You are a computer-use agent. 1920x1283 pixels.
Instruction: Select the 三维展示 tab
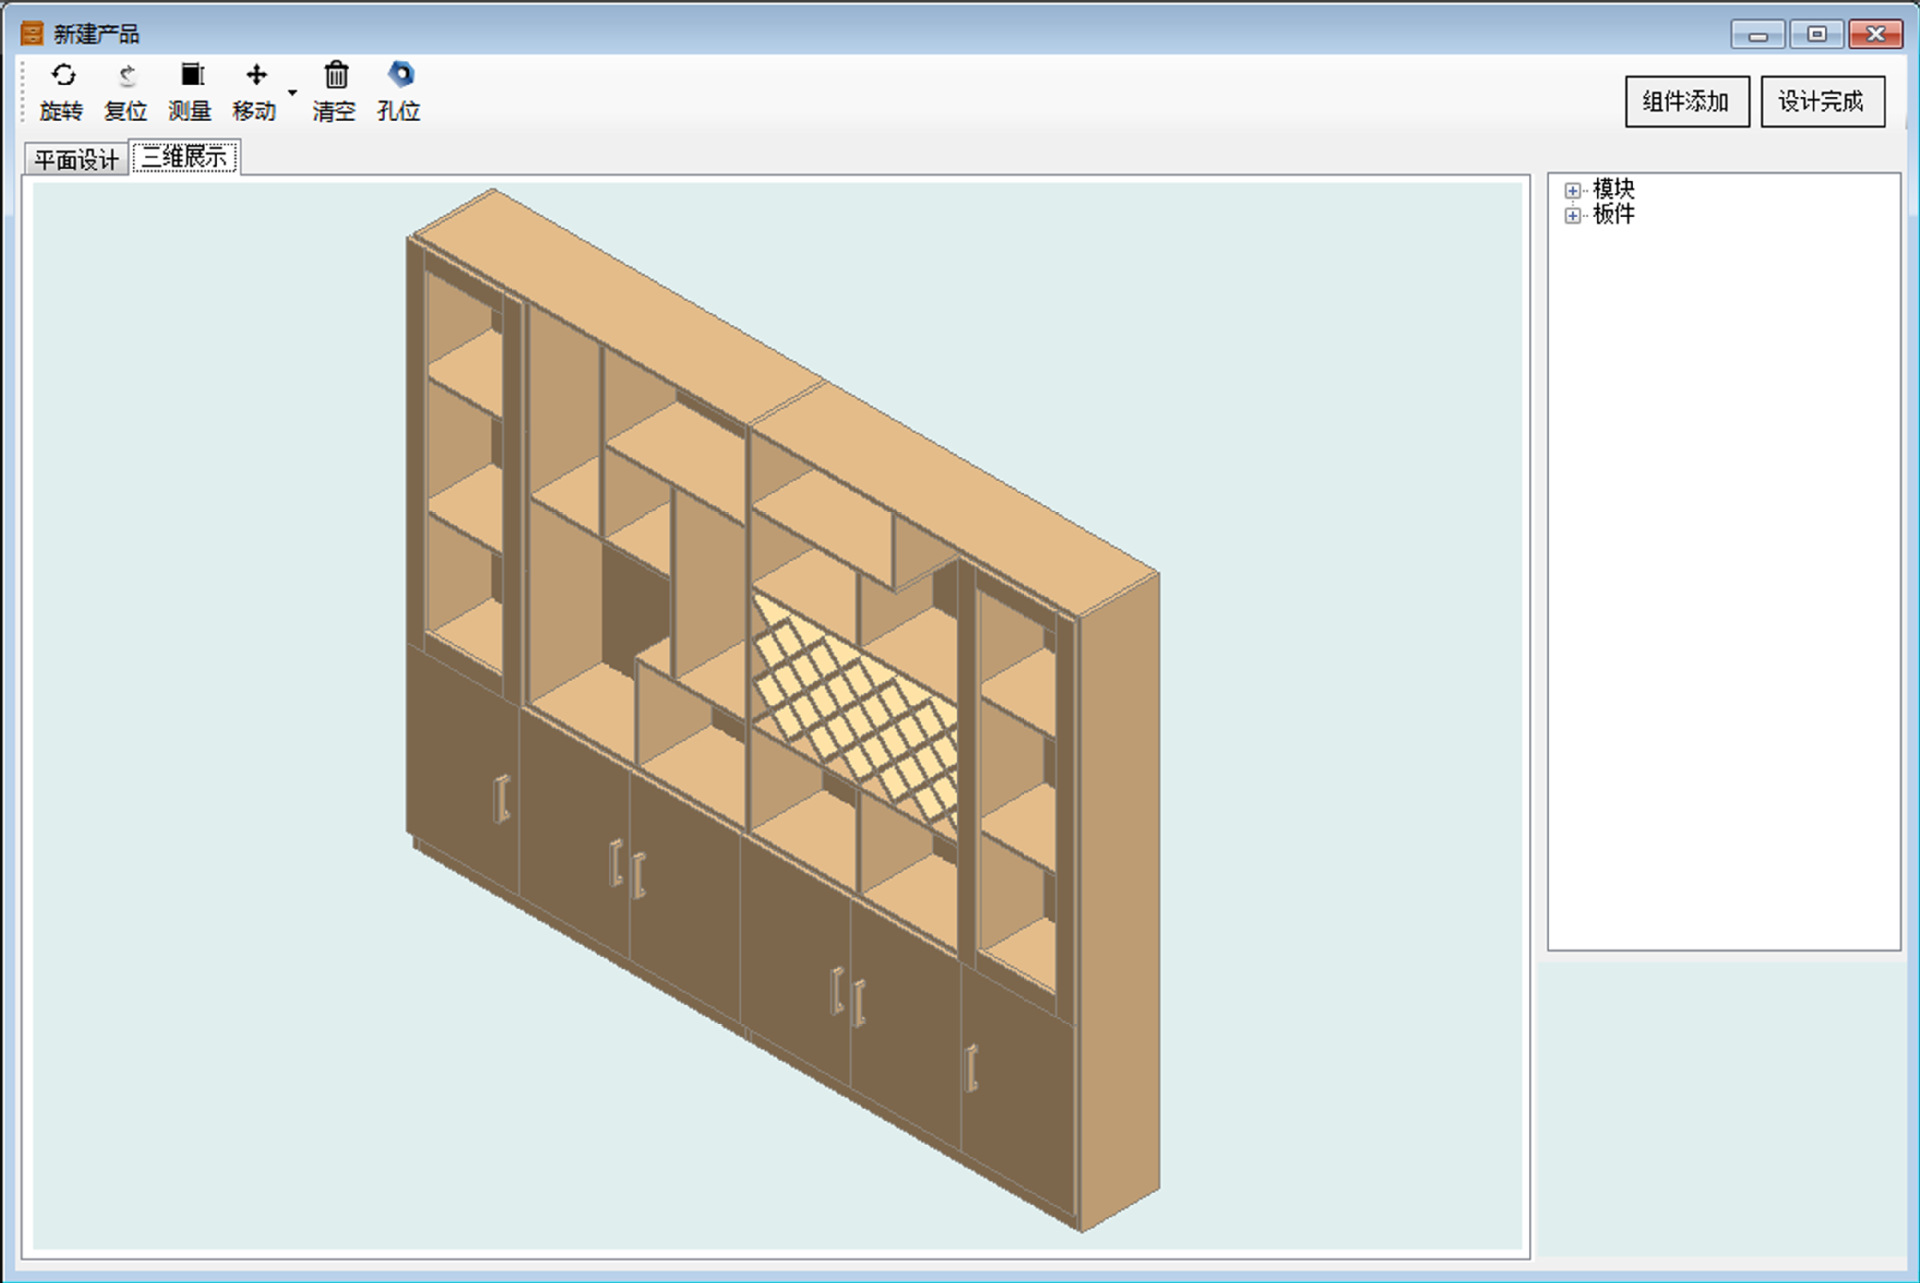tap(185, 157)
